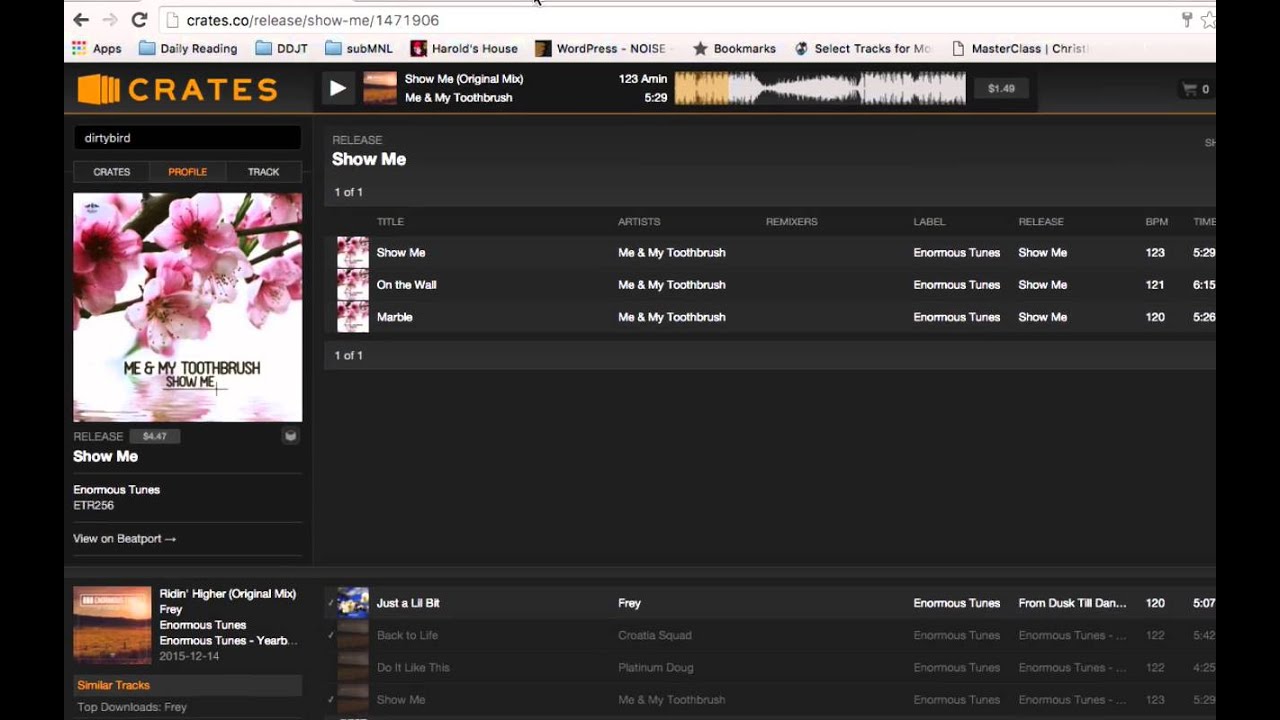Open Me & My Toothbrush artist in Marble row
This screenshot has width=1280, height=720.
[671, 317]
